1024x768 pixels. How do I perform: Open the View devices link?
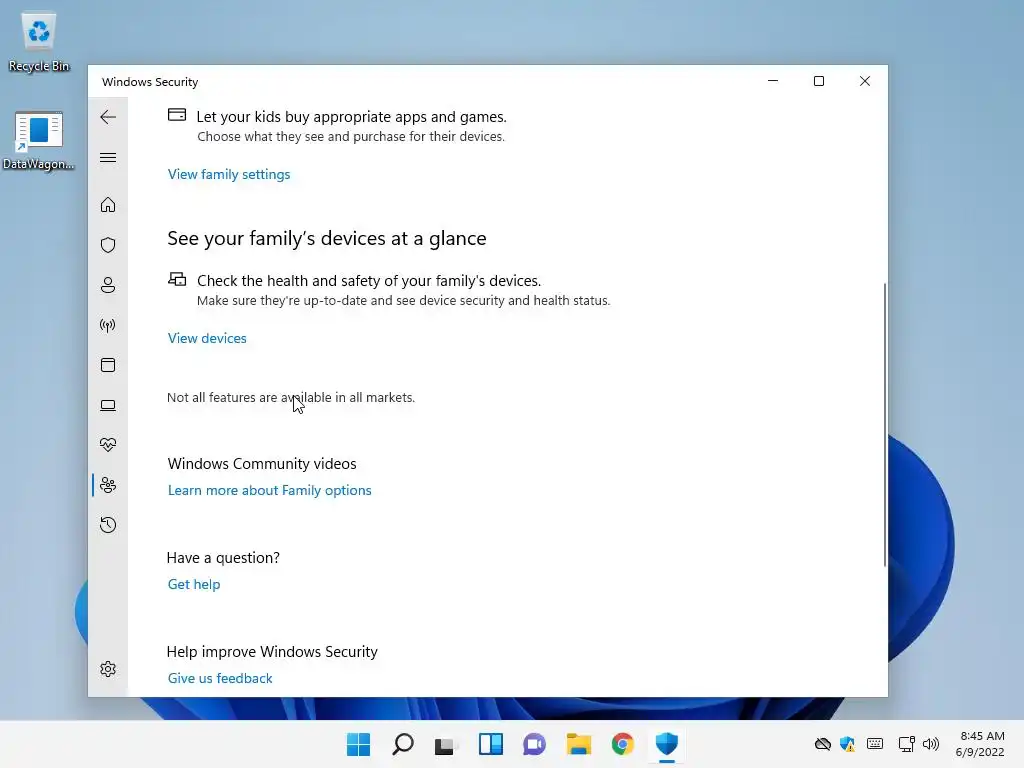coord(207,338)
